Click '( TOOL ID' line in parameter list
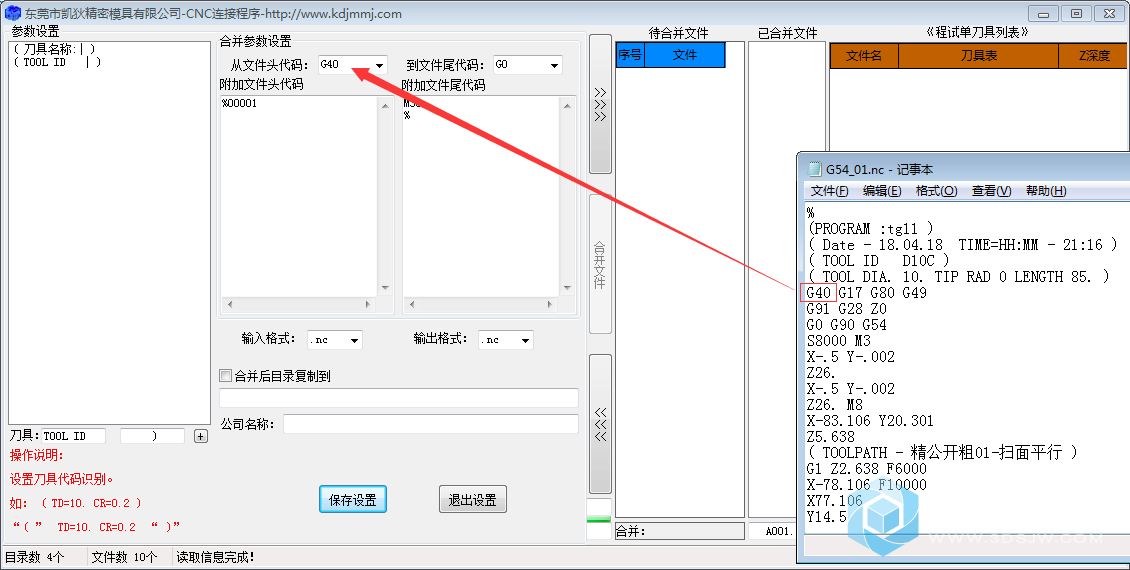The image size is (1130, 570). [x=57, y=63]
